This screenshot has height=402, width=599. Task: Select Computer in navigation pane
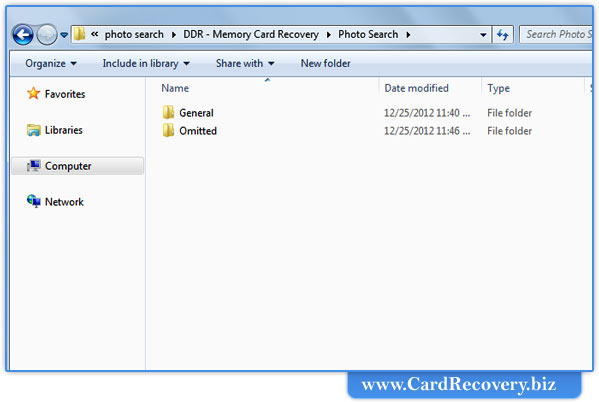click(x=68, y=166)
